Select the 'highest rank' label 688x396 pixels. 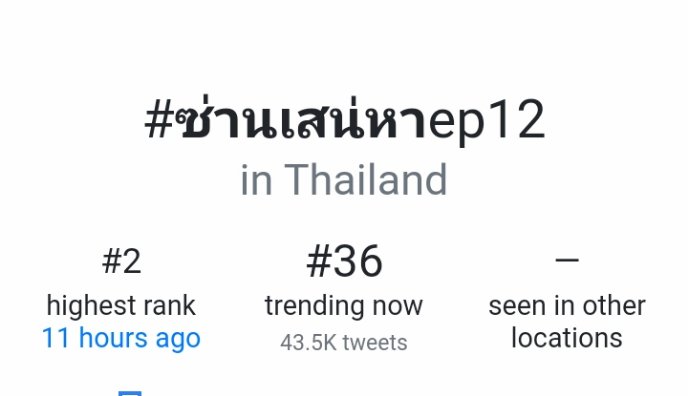121,306
